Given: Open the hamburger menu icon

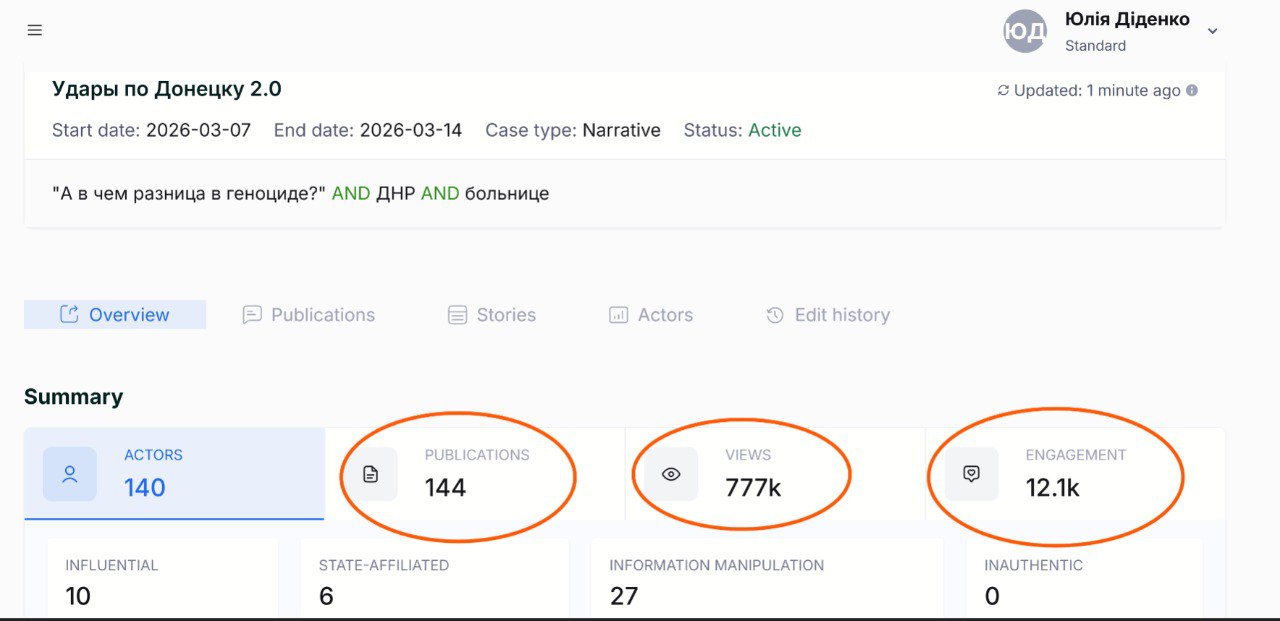Looking at the screenshot, I should [35, 30].
